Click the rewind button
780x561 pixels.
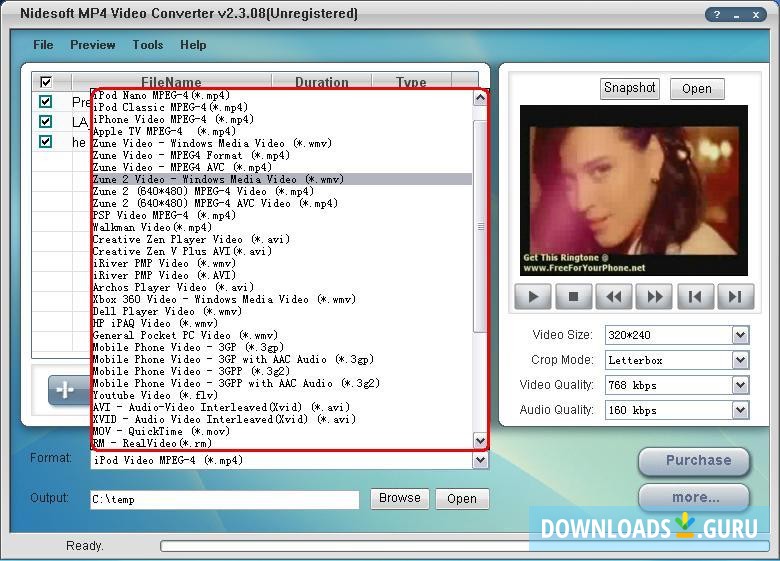click(614, 297)
